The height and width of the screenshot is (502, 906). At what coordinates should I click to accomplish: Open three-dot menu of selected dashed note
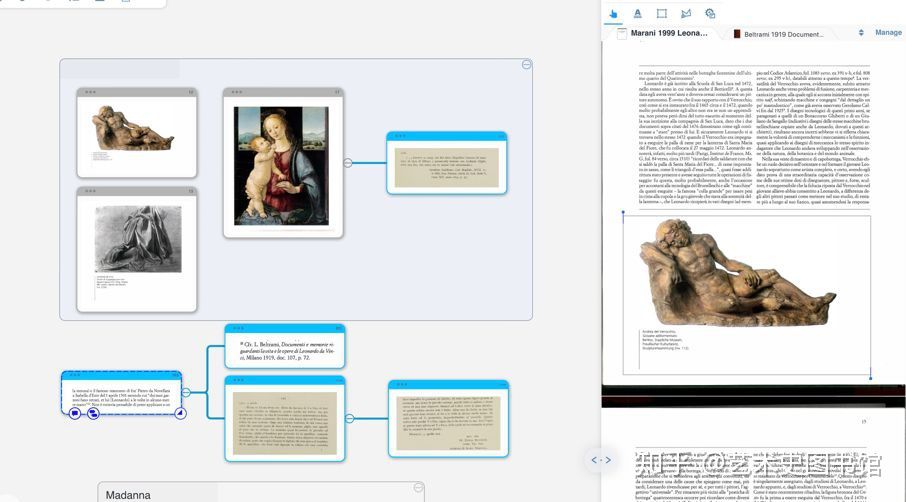coord(75,375)
